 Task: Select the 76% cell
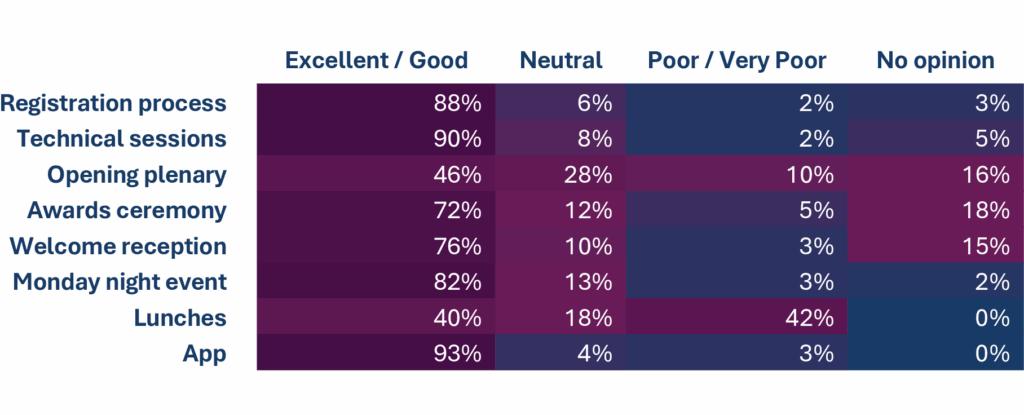(x=376, y=246)
